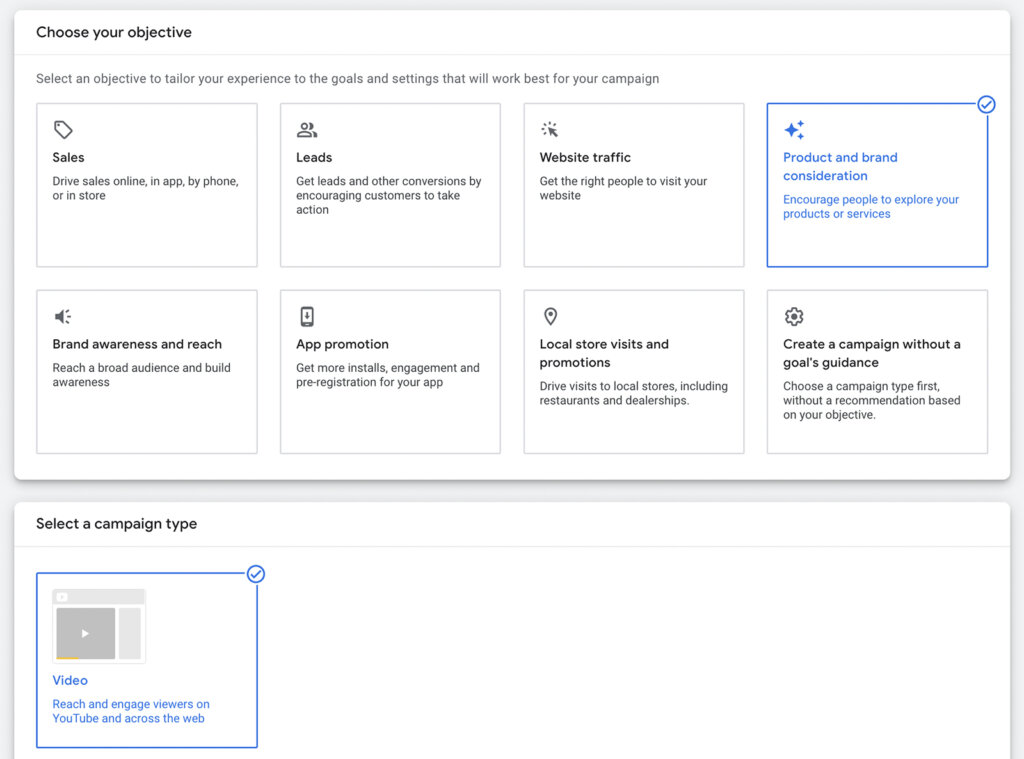Screen dimensions: 1024x759
Task: Select the App promotion objective card
Action: pyautogui.click(x=390, y=371)
